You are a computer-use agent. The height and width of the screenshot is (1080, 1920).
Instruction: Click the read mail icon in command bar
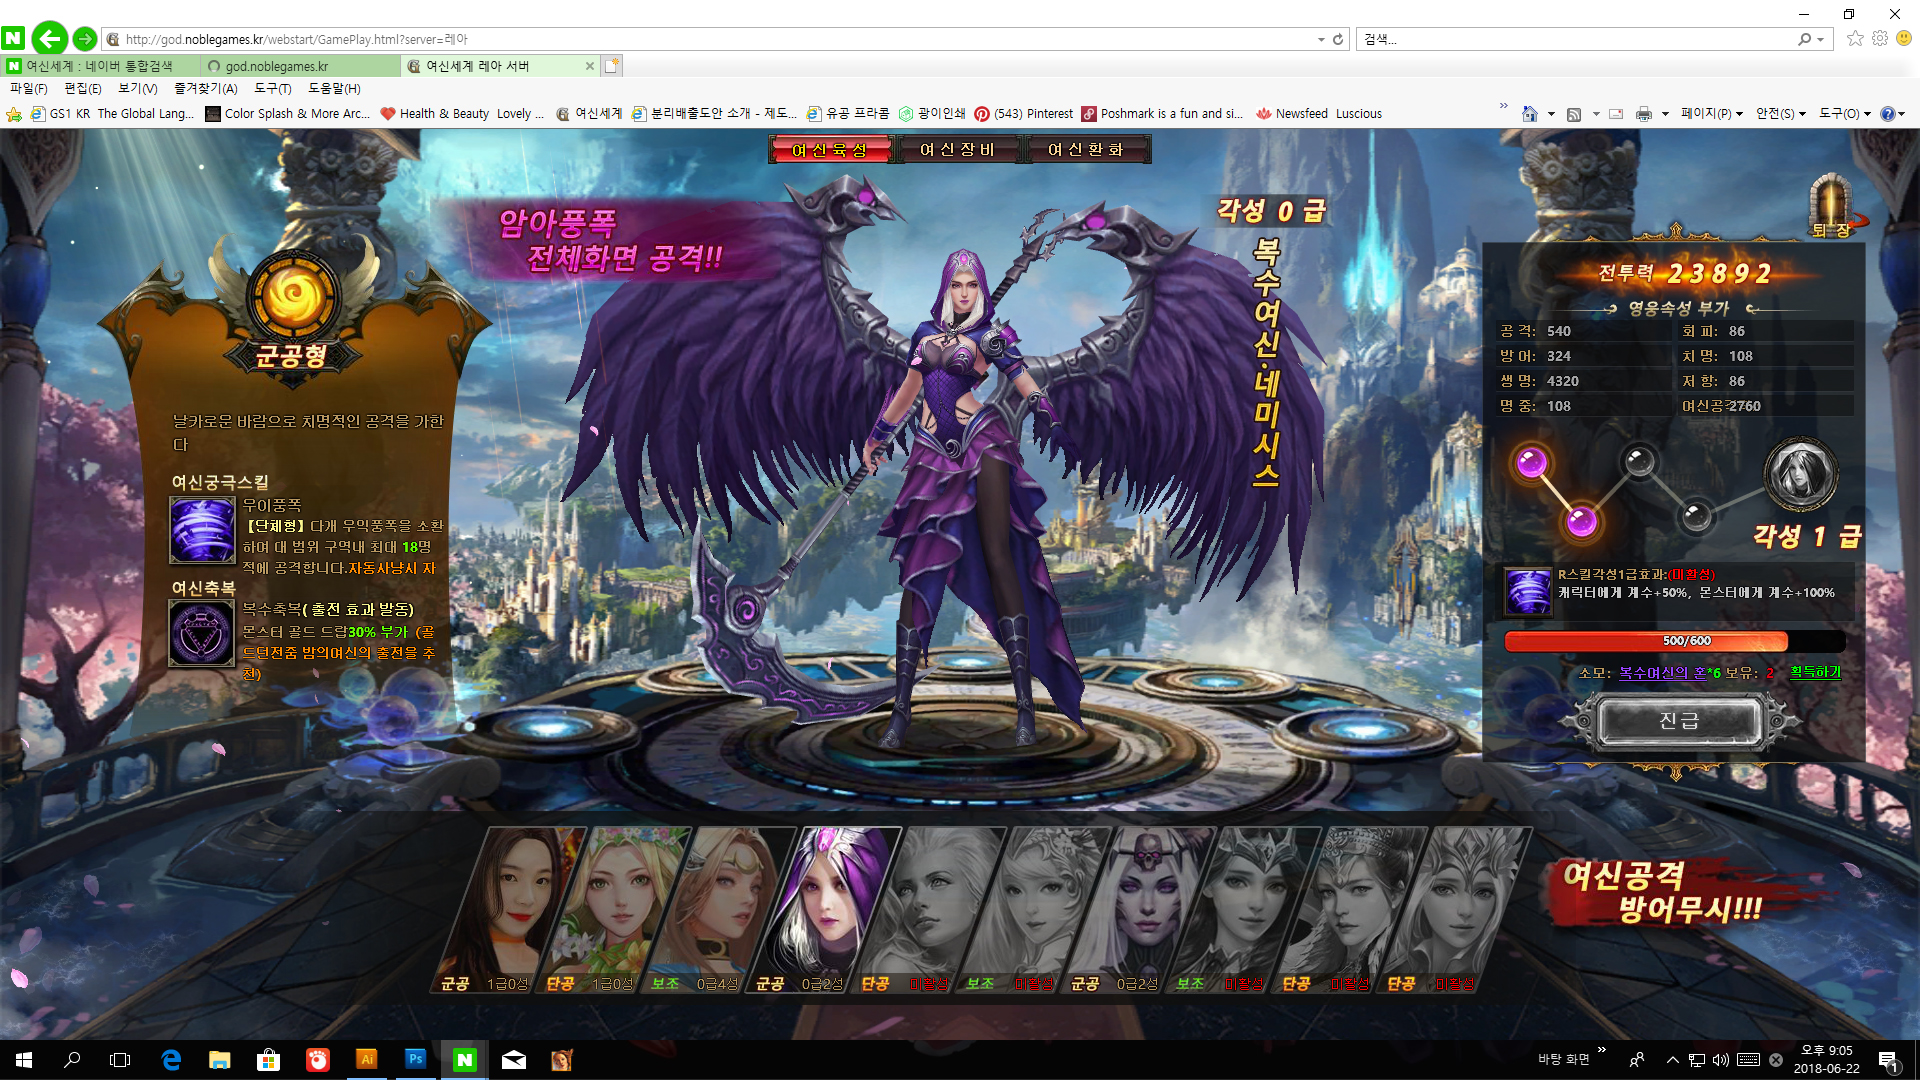coord(1615,114)
